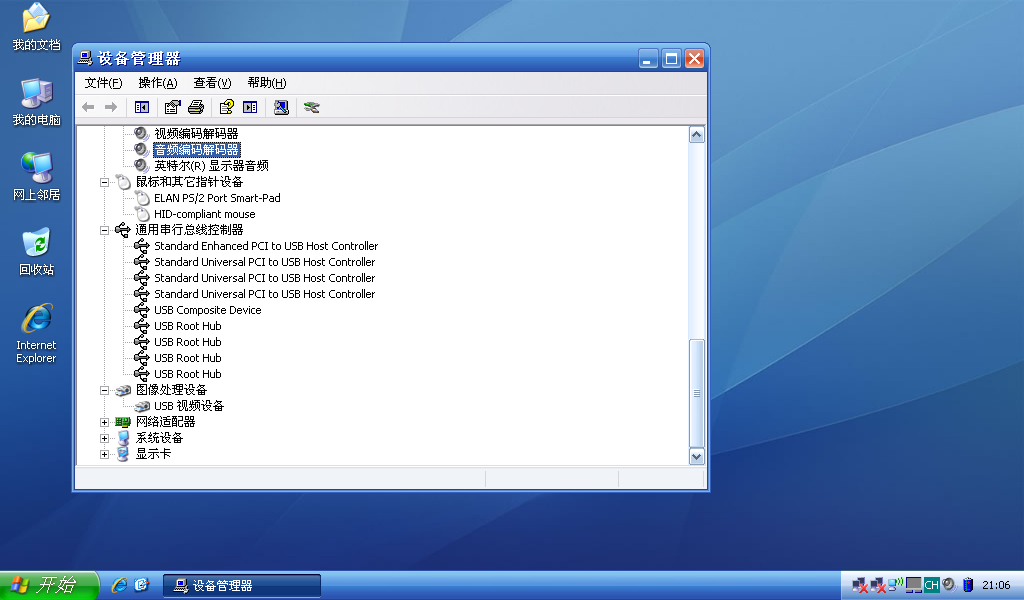Expand the 网络适配器 category
Screen dimensions: 1024x600
[104, 422]
